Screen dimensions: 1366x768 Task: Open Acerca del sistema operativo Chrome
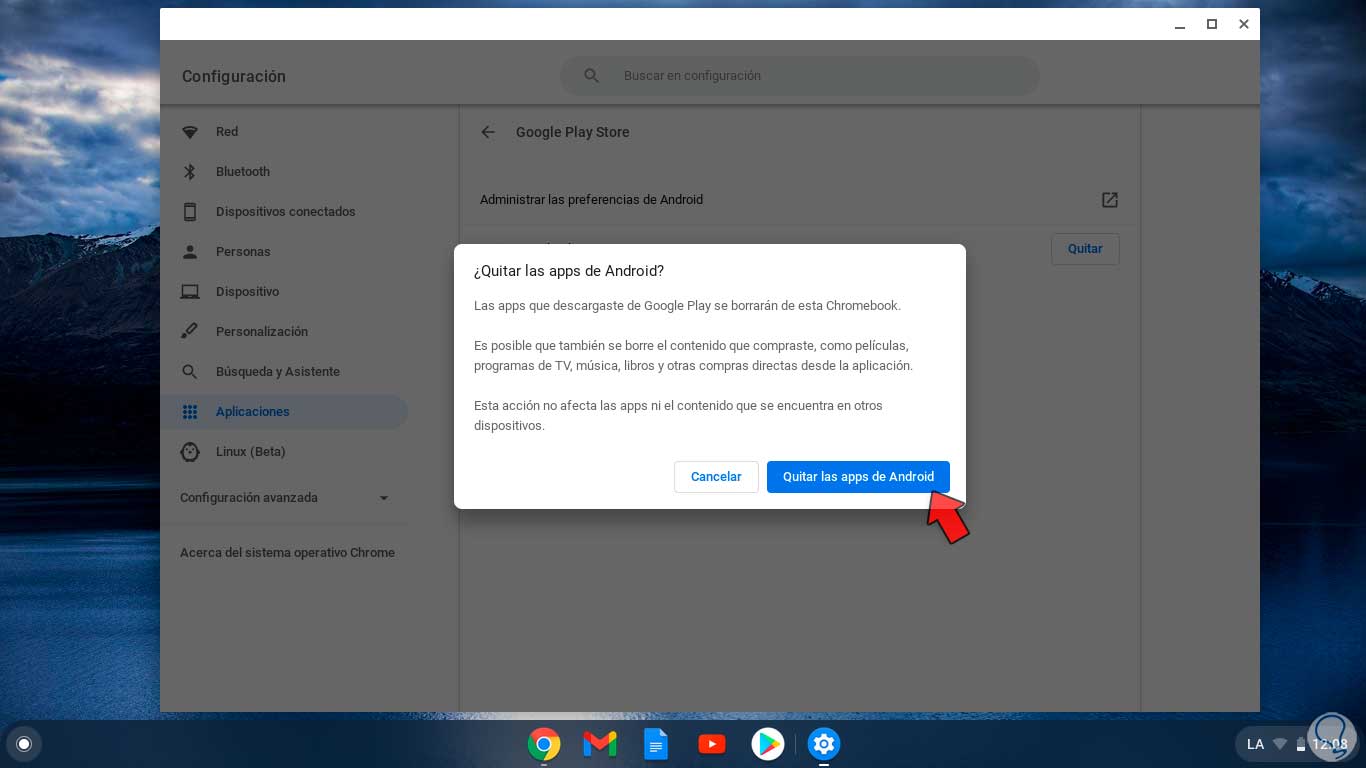(287, 553)
